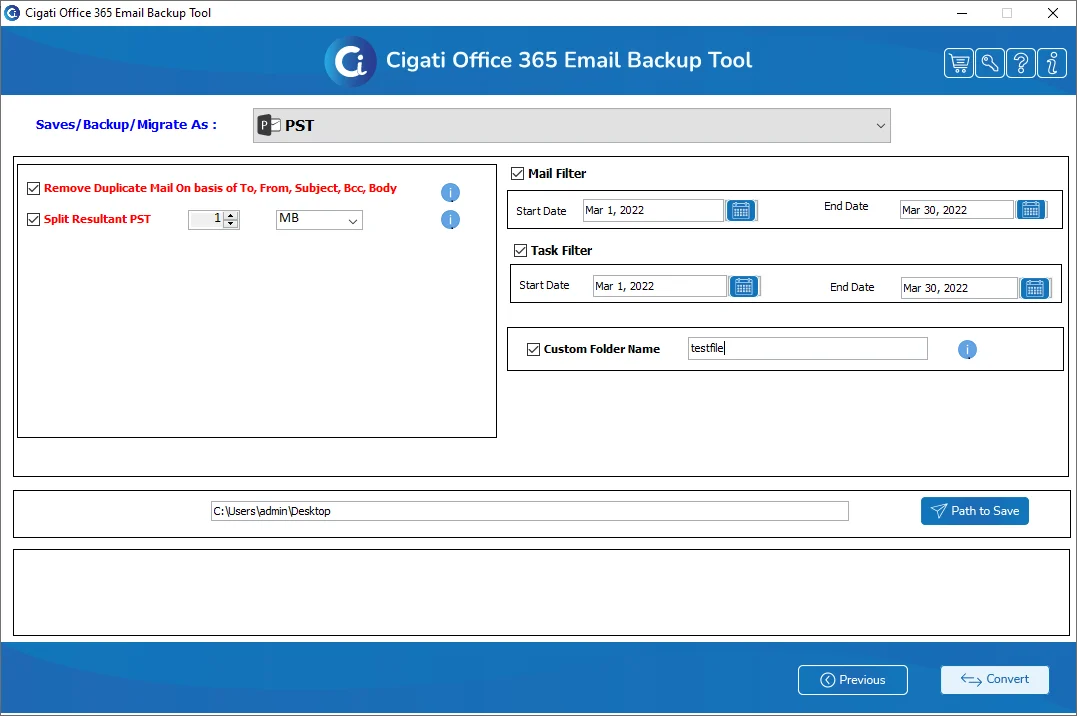The width and height of the screenshot is (1077, 716).
Task: Click the Cigati logo in the header
Action: (350, 61)
